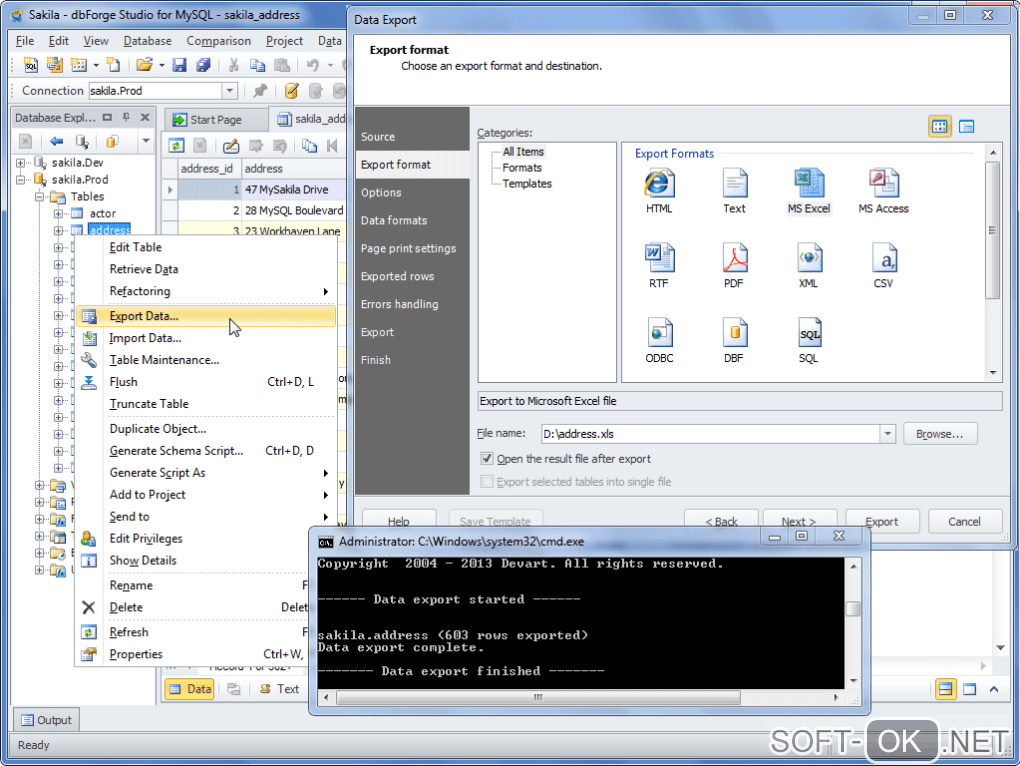Select Formats category in list
The width and height of the screenshot is (1020, 766).
coord(522,168)
